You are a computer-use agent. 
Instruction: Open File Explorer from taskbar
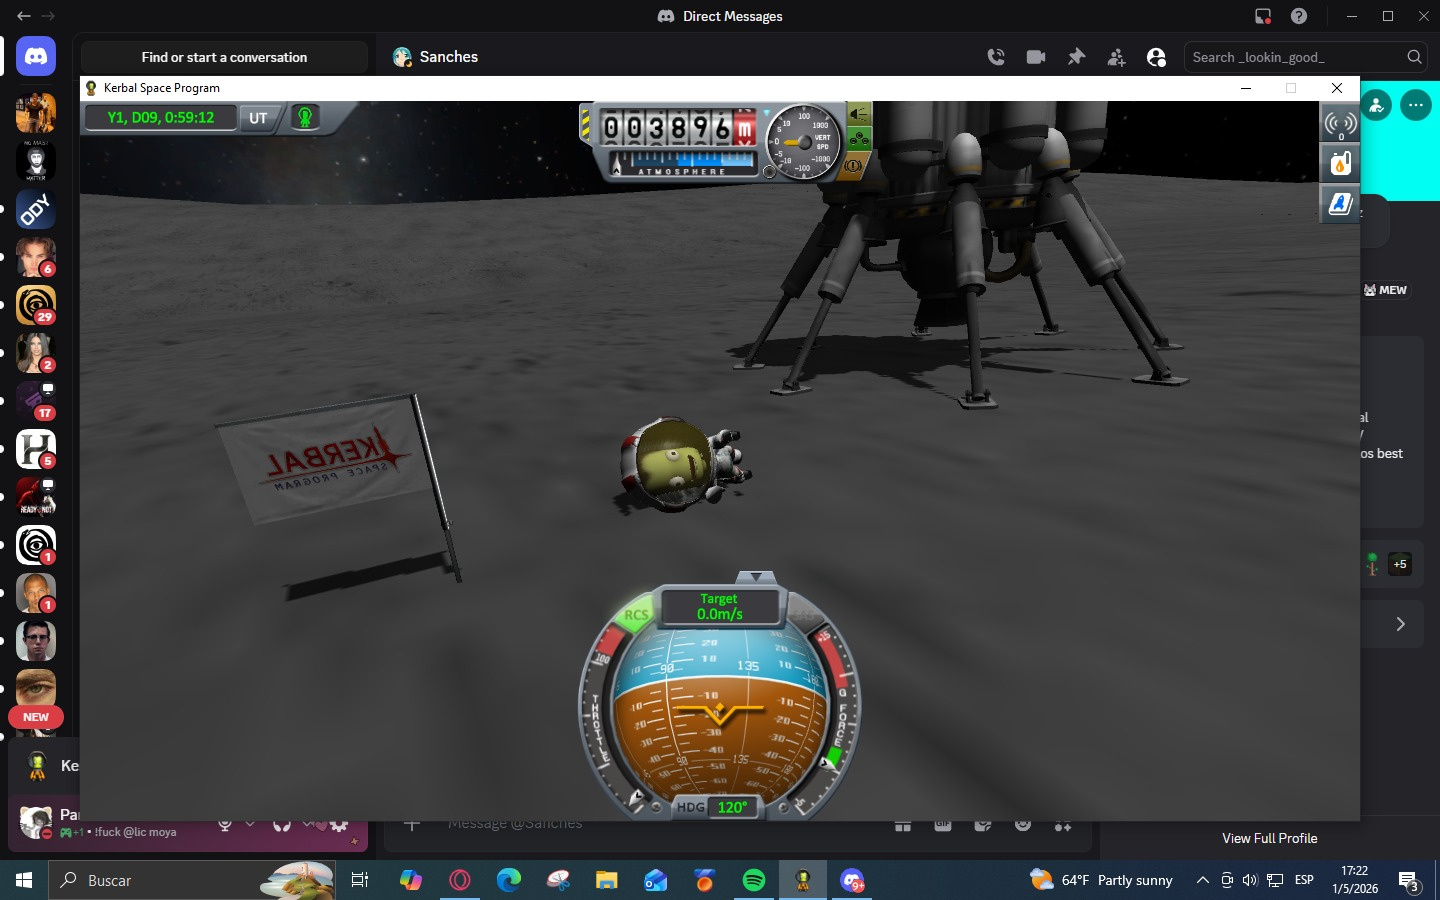click(x=607, y=880)
